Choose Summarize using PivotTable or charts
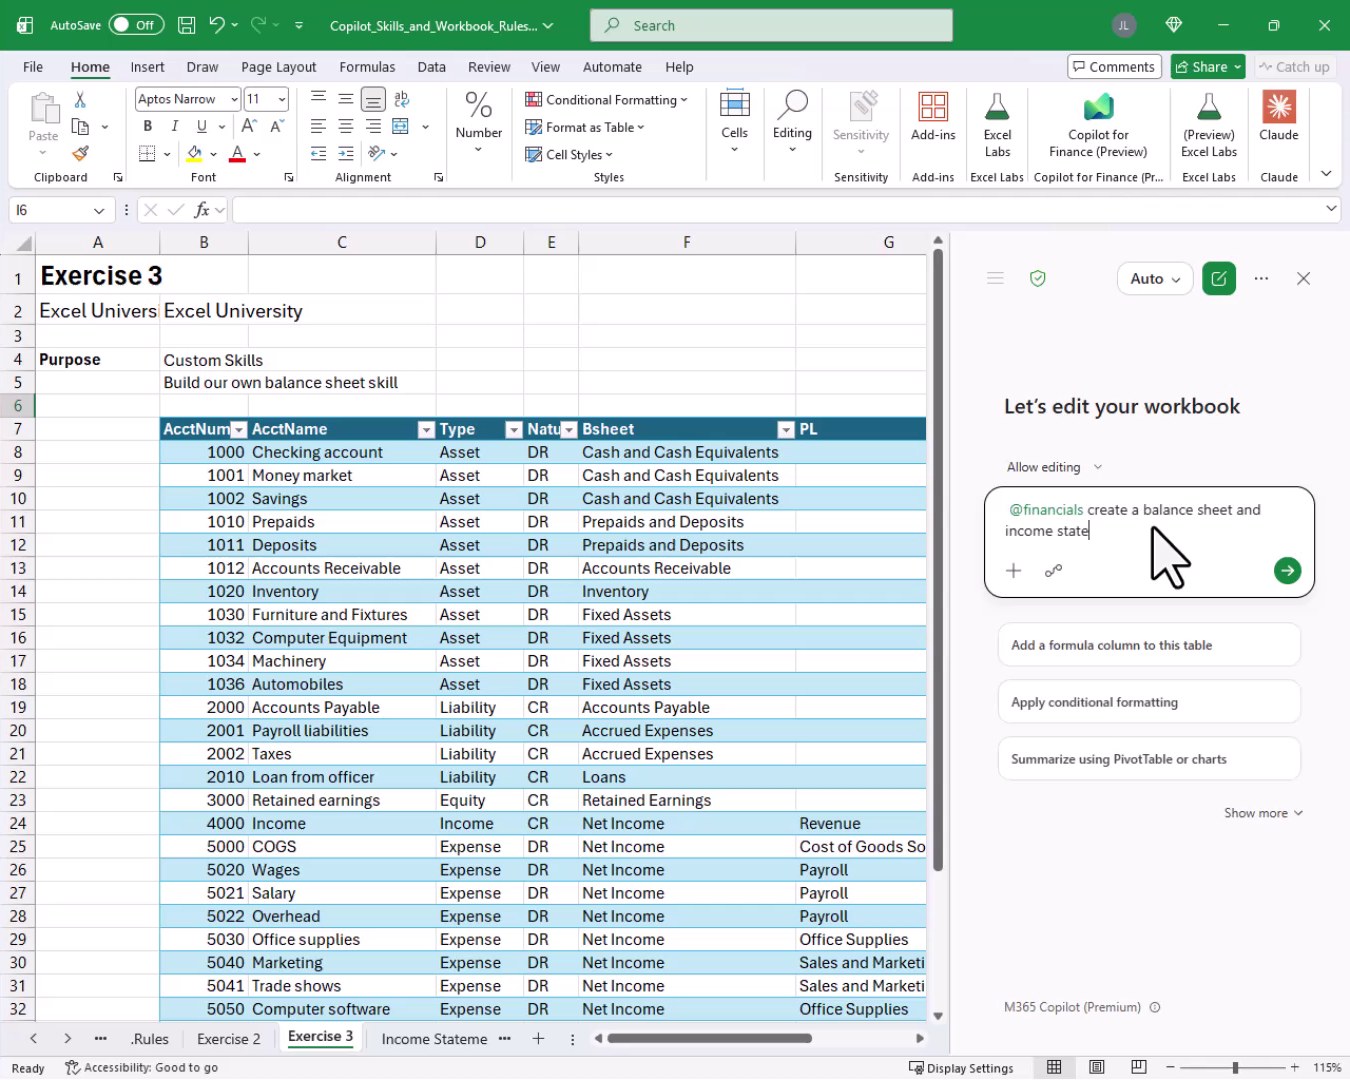Viewport: 1350px width, 1080px height. (1149, 759)
